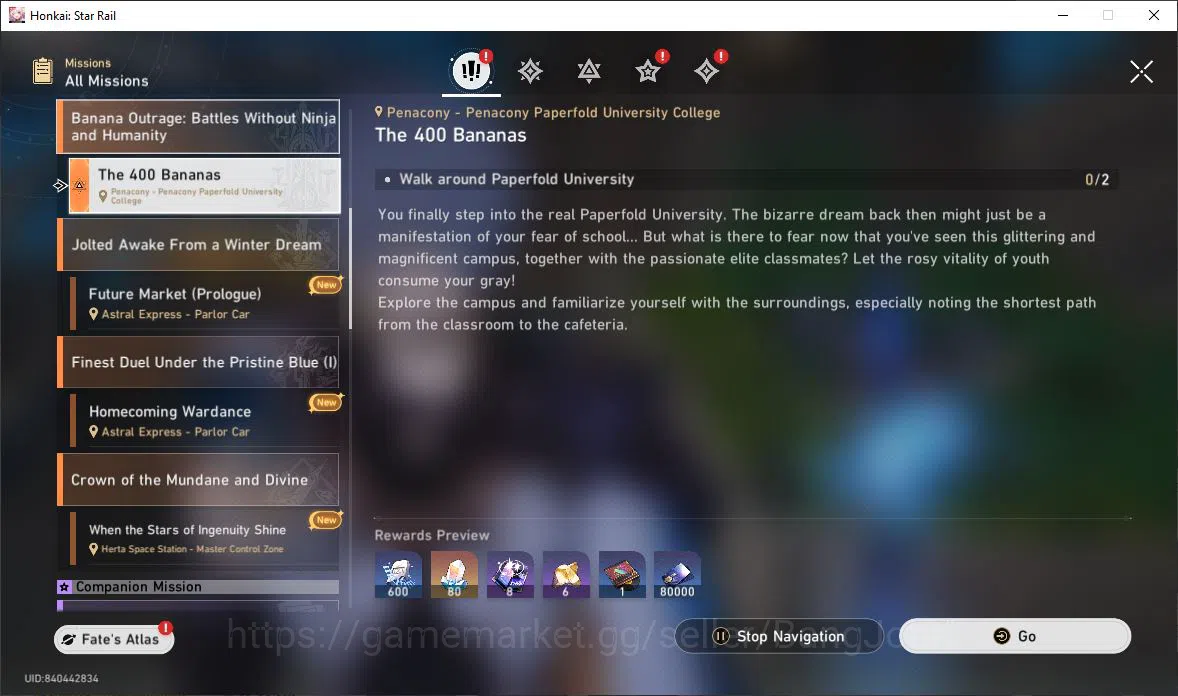
Task: Select the All Missions filter tab icon
Action: [x=471, y=71]
